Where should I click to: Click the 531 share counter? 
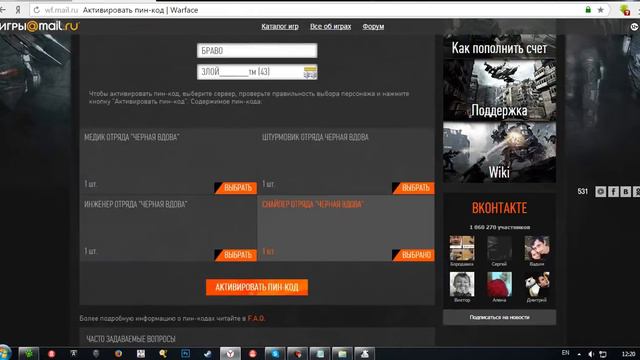point(582,191)
